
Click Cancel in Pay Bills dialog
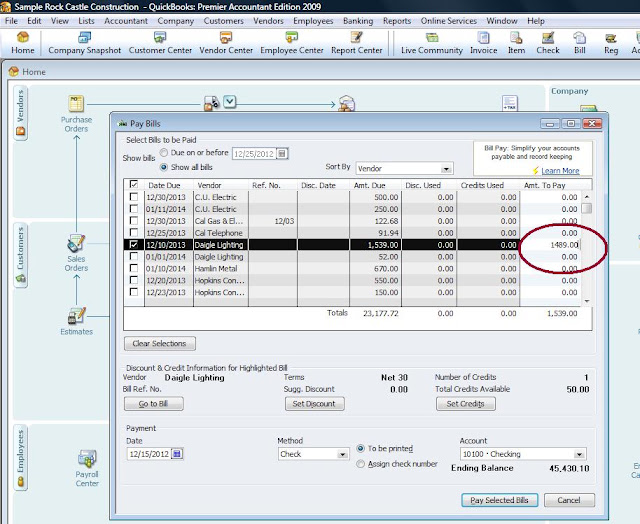coord(569,500)
